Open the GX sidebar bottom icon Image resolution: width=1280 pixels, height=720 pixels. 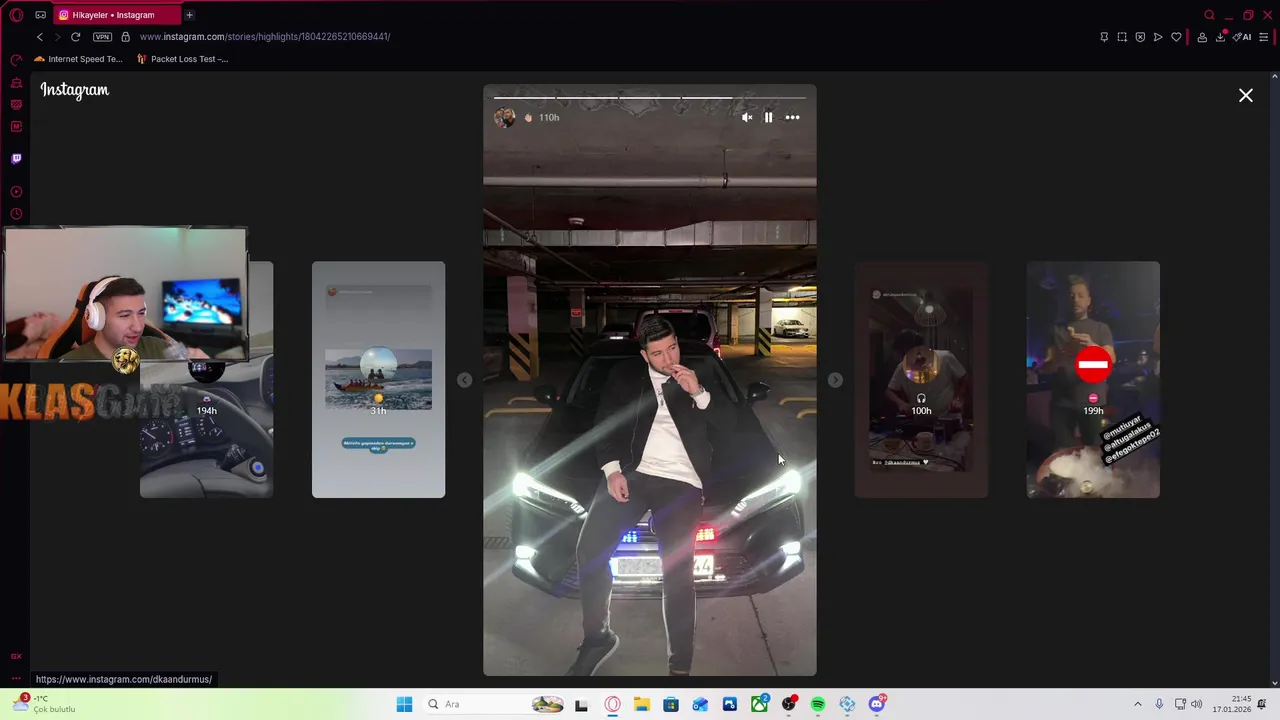click(16, 656)
